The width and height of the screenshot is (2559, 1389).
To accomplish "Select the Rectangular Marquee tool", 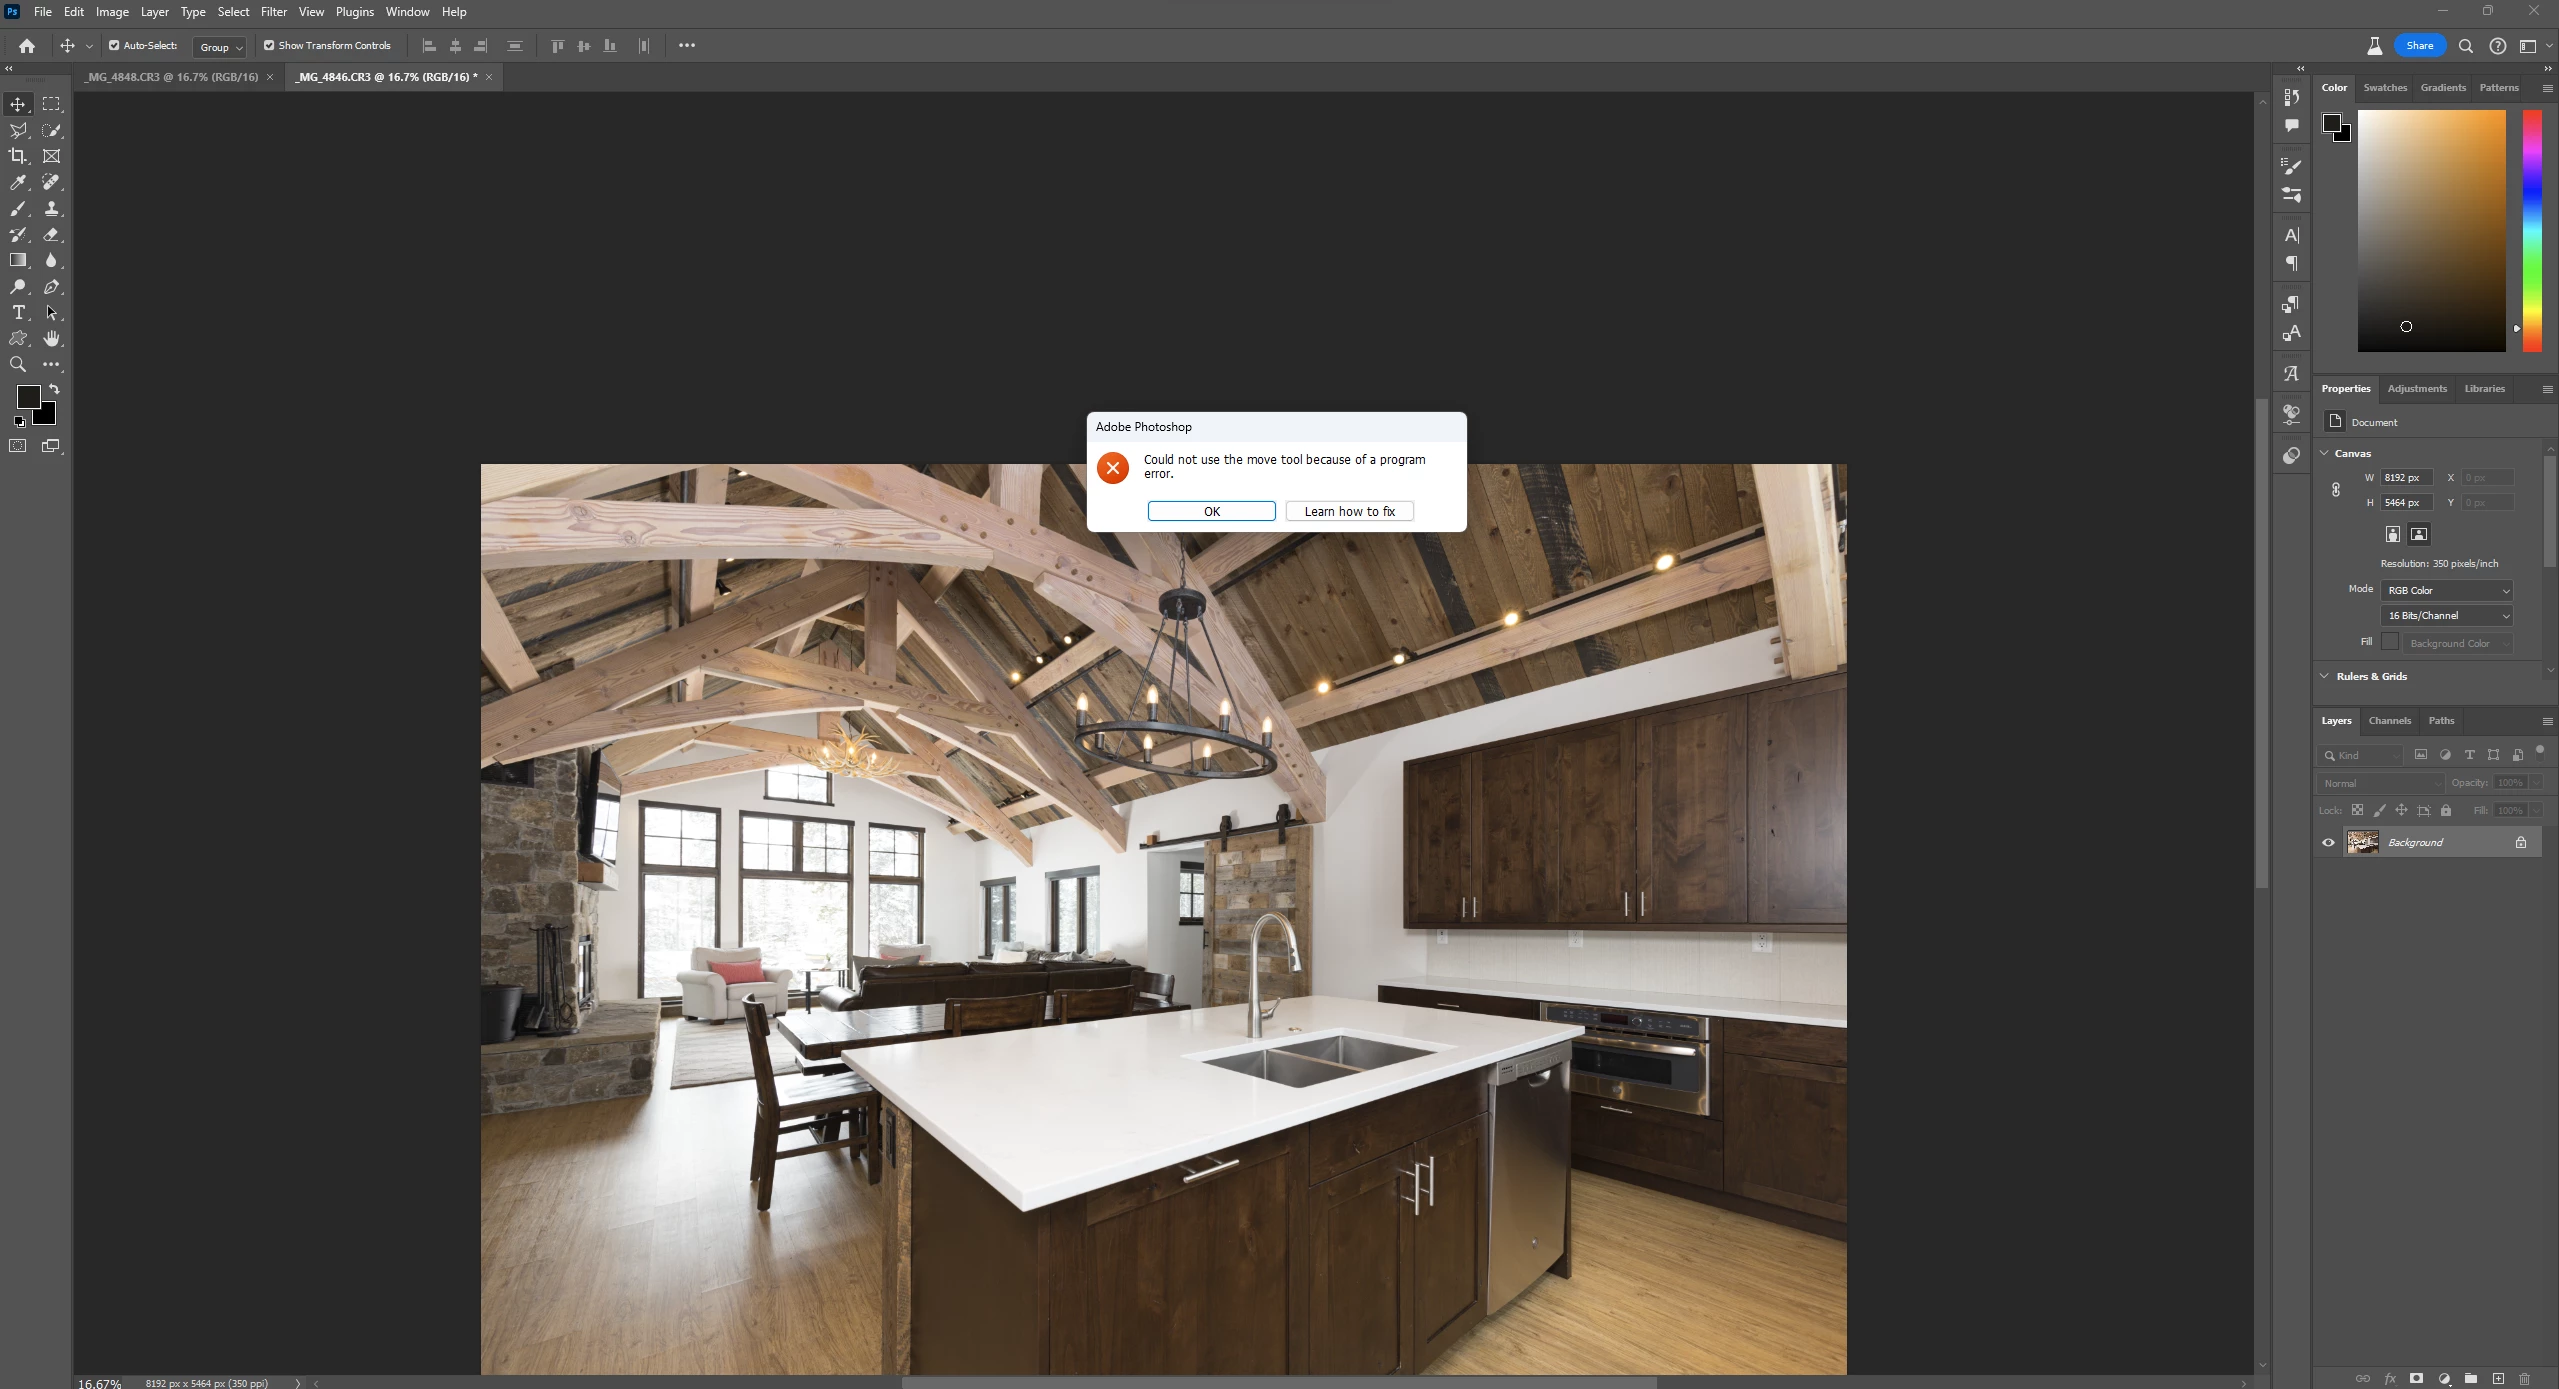I will 52,104.
